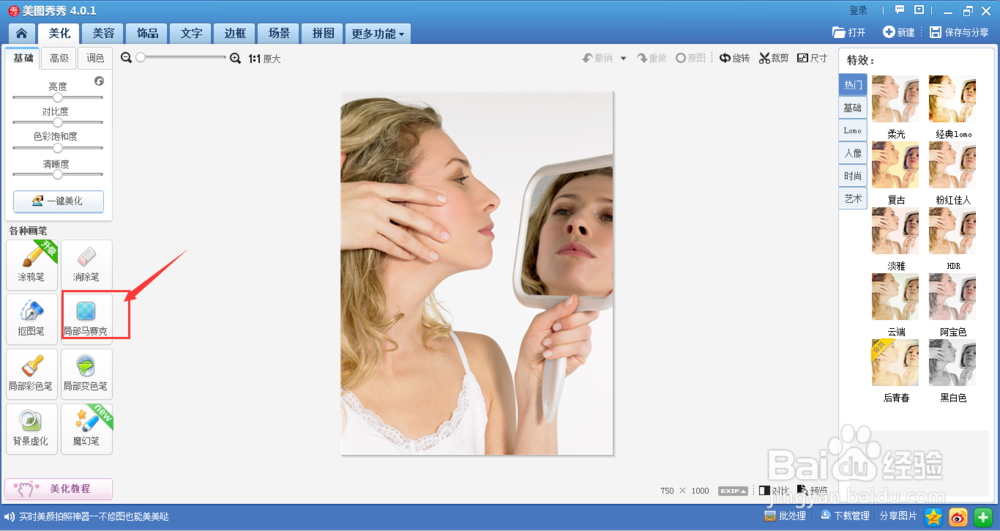Select the 热门 effects category
The height and width of the screenshot is (531, 1000).
click(x=853, y=85)
